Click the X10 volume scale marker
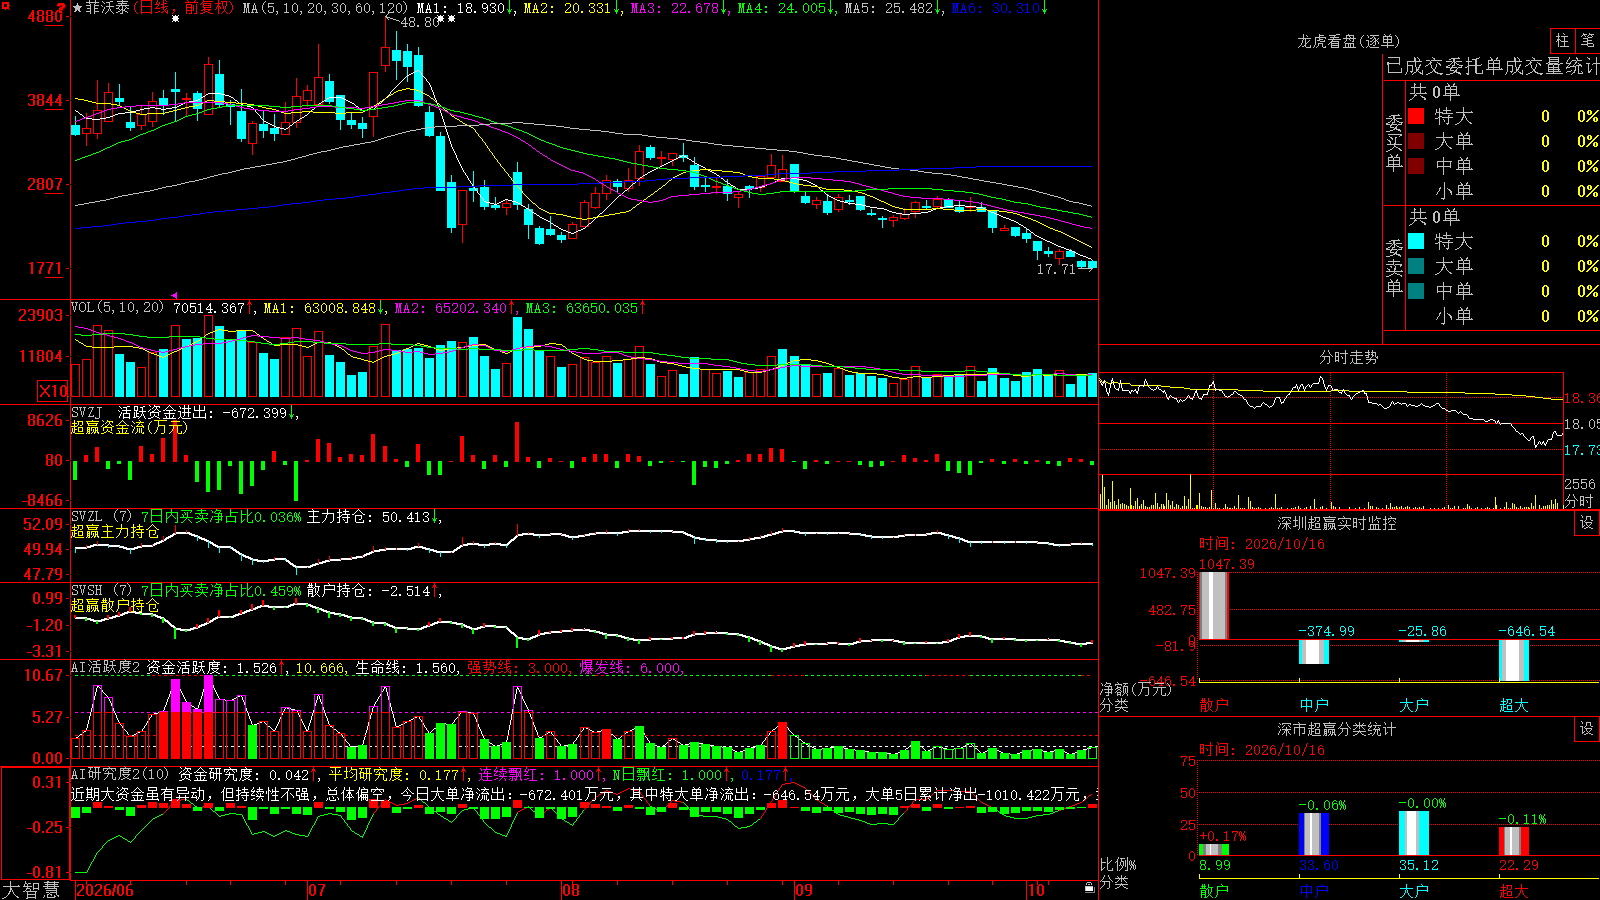This screenshot has width=1600, height=900. tap(53, 391)
